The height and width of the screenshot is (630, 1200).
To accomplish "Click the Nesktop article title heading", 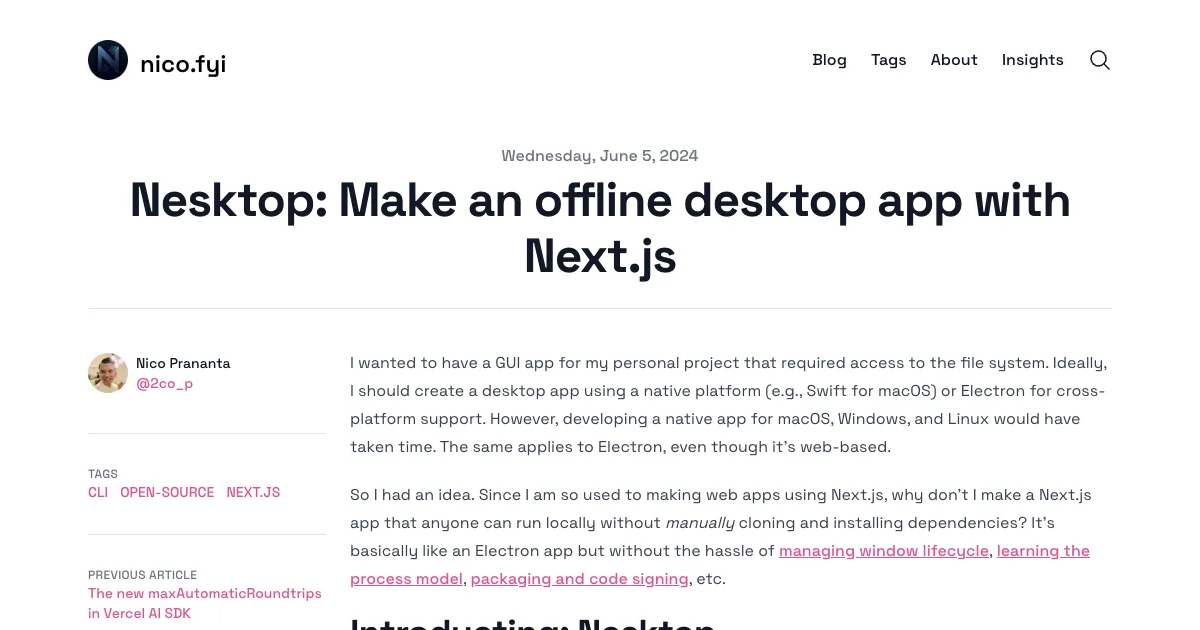I will point(600,228).
